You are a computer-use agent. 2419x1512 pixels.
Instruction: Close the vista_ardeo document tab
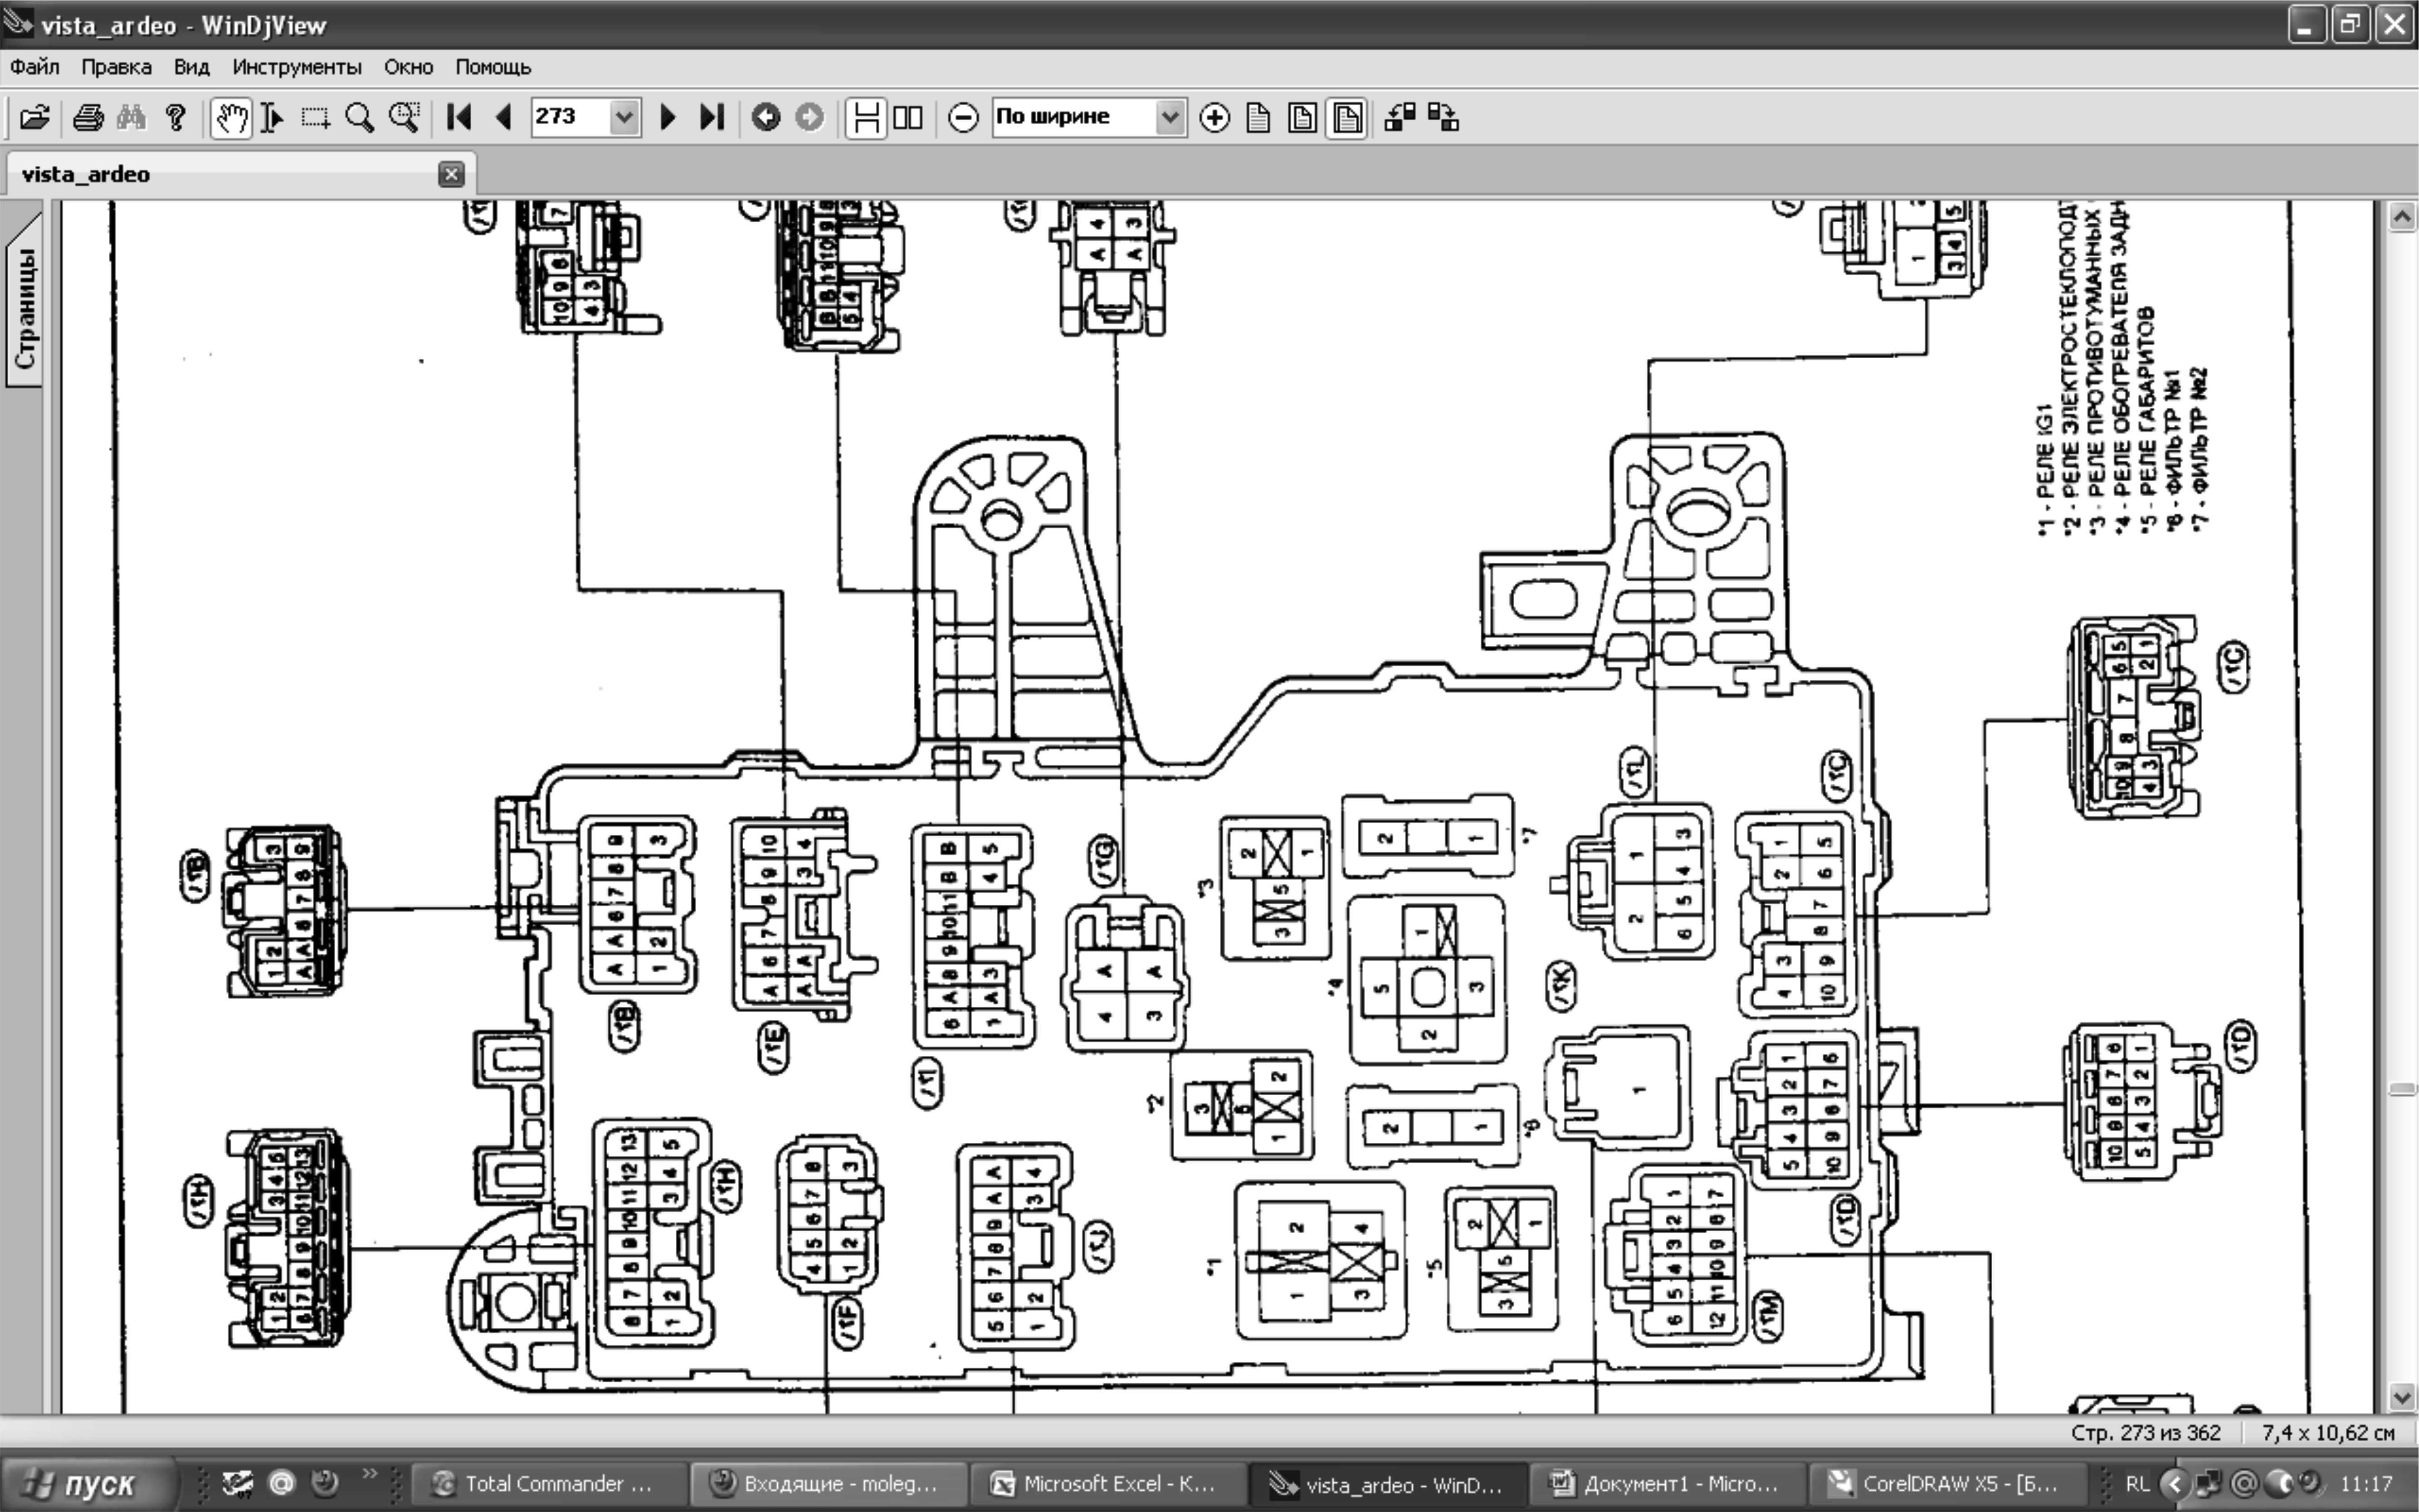(x=451, y=175)
